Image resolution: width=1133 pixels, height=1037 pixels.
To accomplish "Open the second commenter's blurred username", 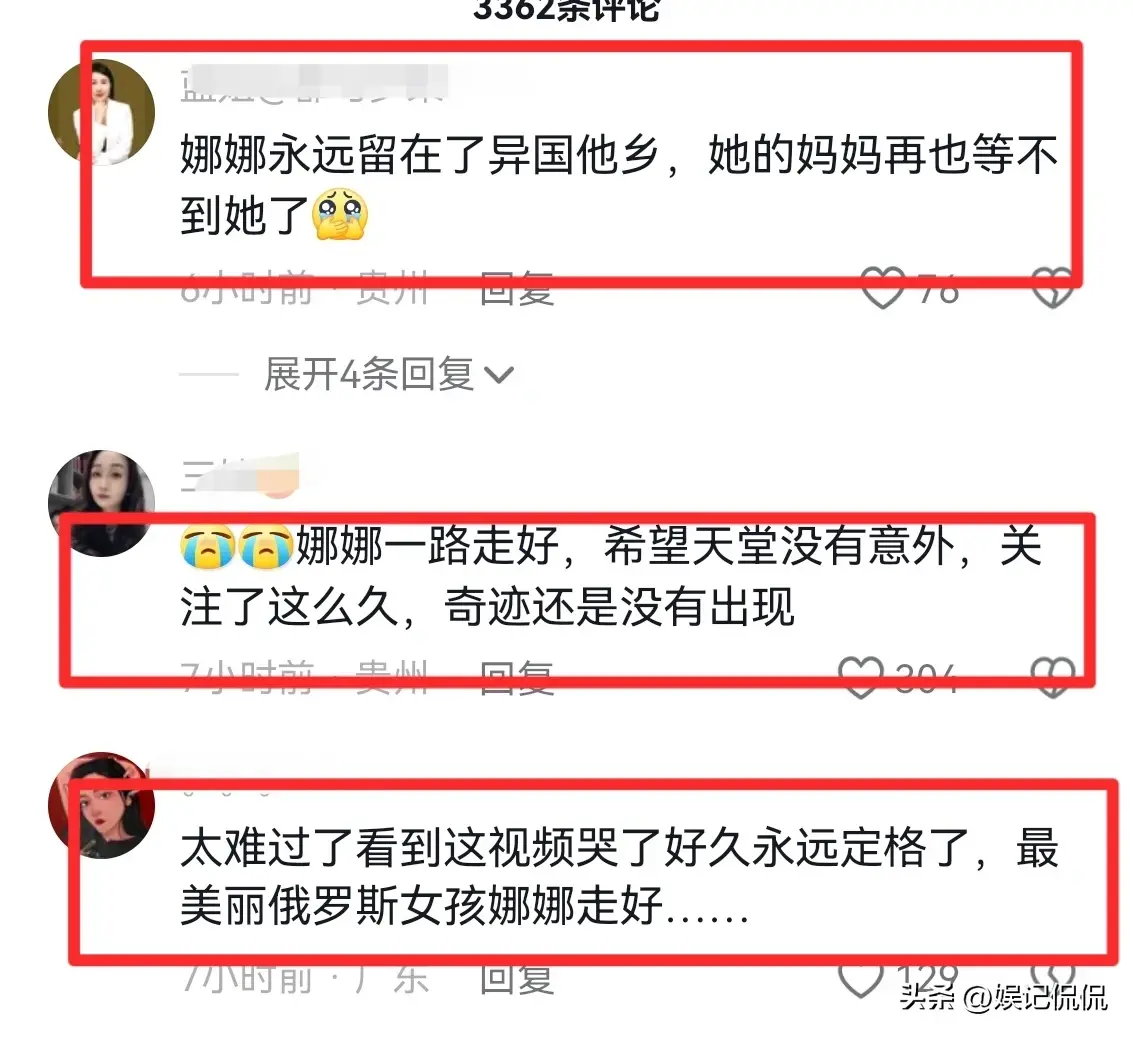I will click(x=239, y=474).
